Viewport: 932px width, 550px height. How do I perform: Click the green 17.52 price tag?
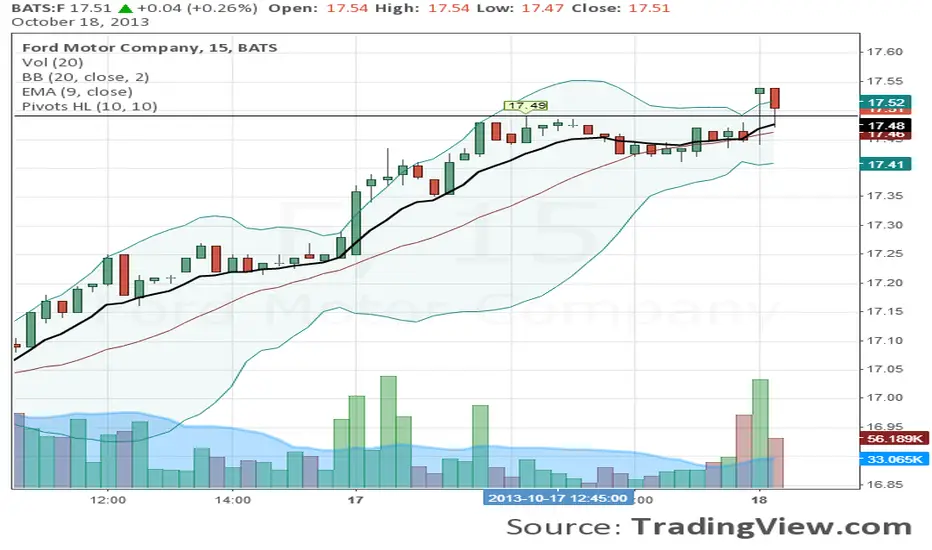pos(886,102)
